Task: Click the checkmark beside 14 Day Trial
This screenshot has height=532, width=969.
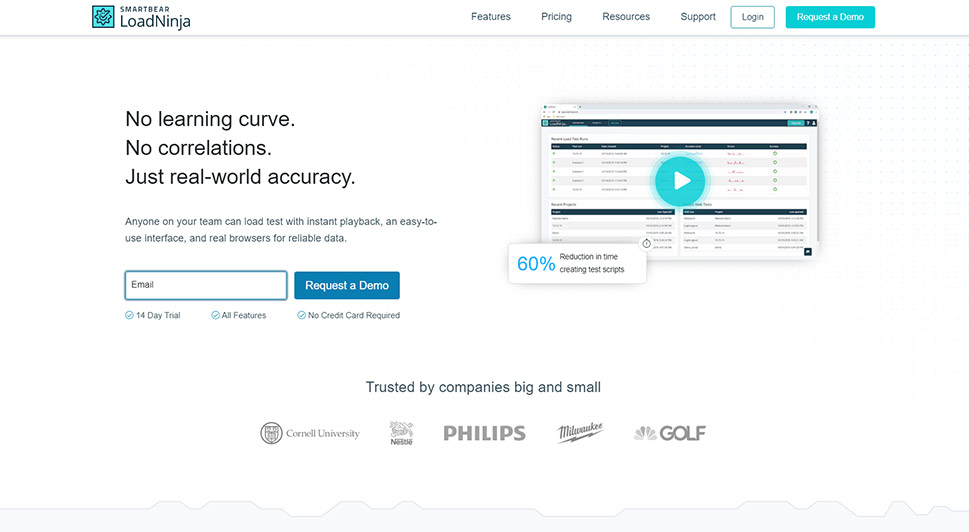Action: [x=129, y=315]
